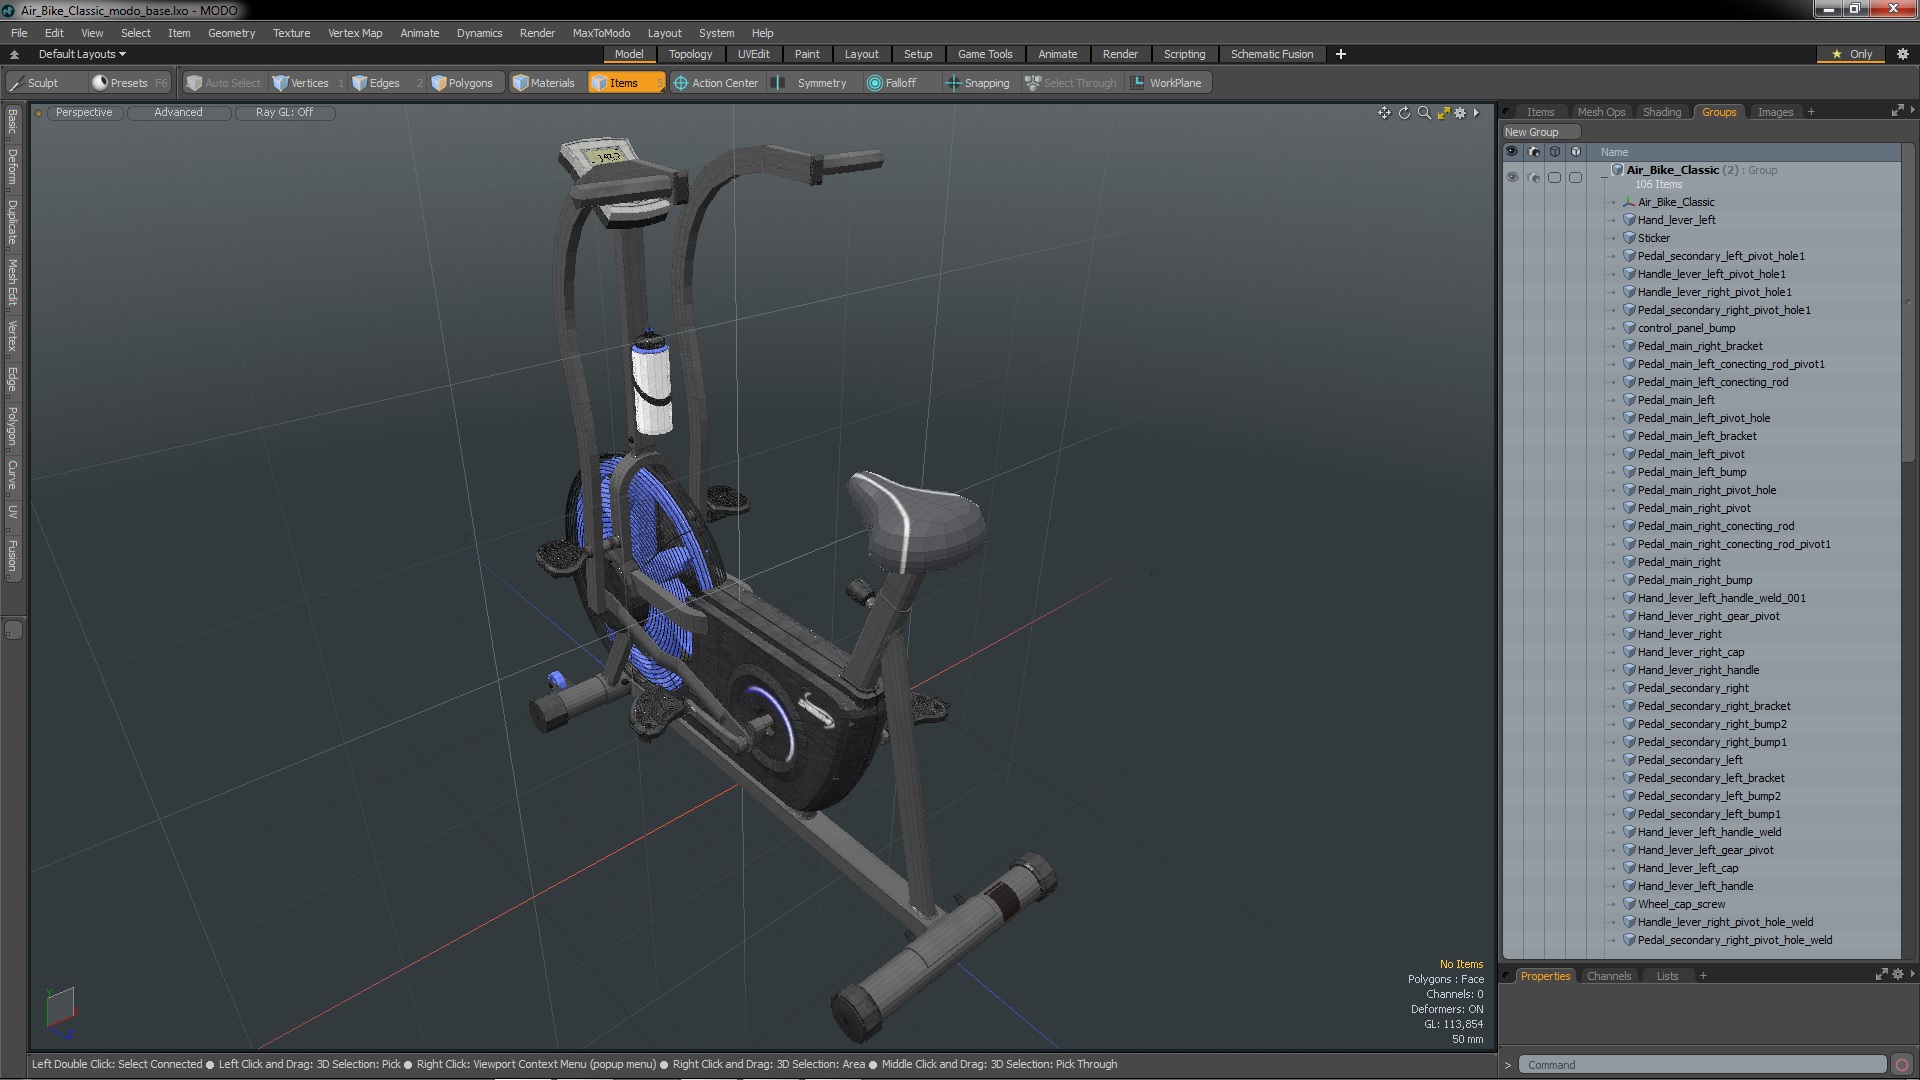
Task: Click the viewport zoom magnifier icon
Action: (x=1423, y=113)
